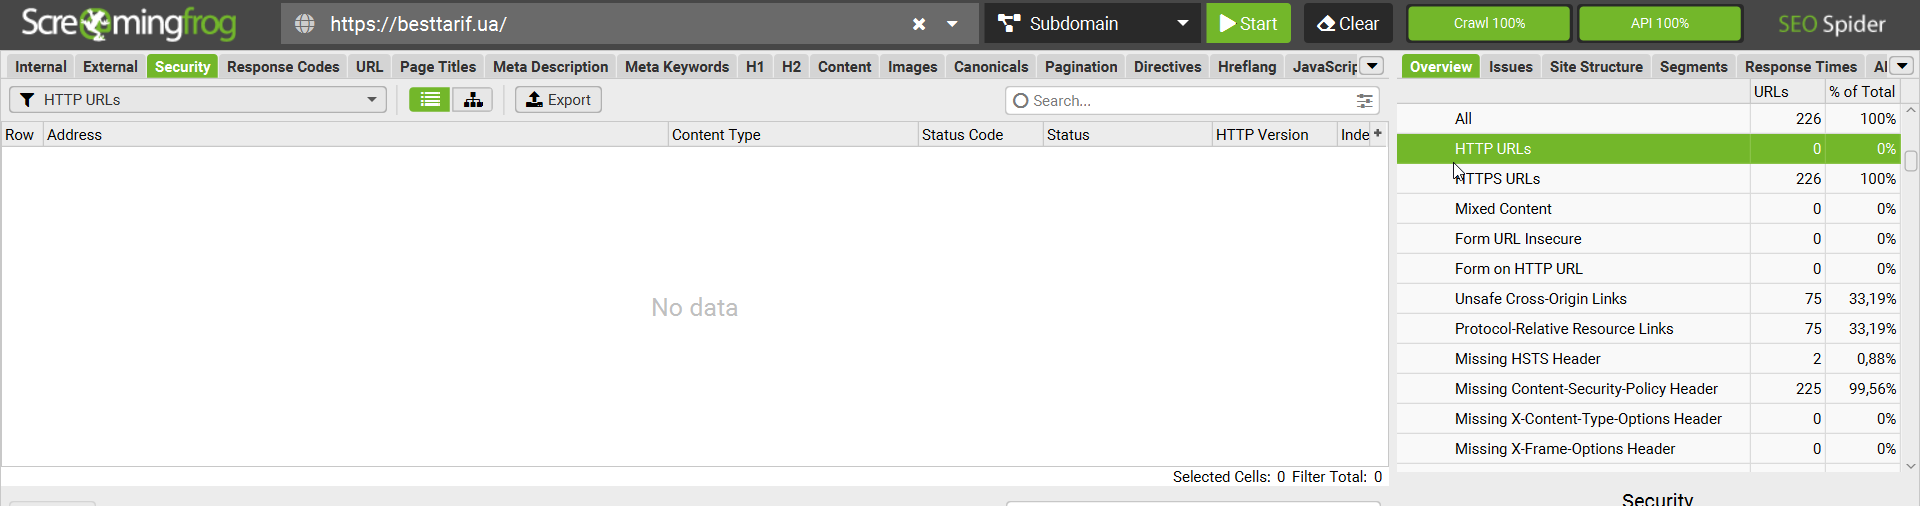Screen dimensions: 1920x506
Task: Select the Form on HTTP URL row
Action: [x=1648, y=269]
